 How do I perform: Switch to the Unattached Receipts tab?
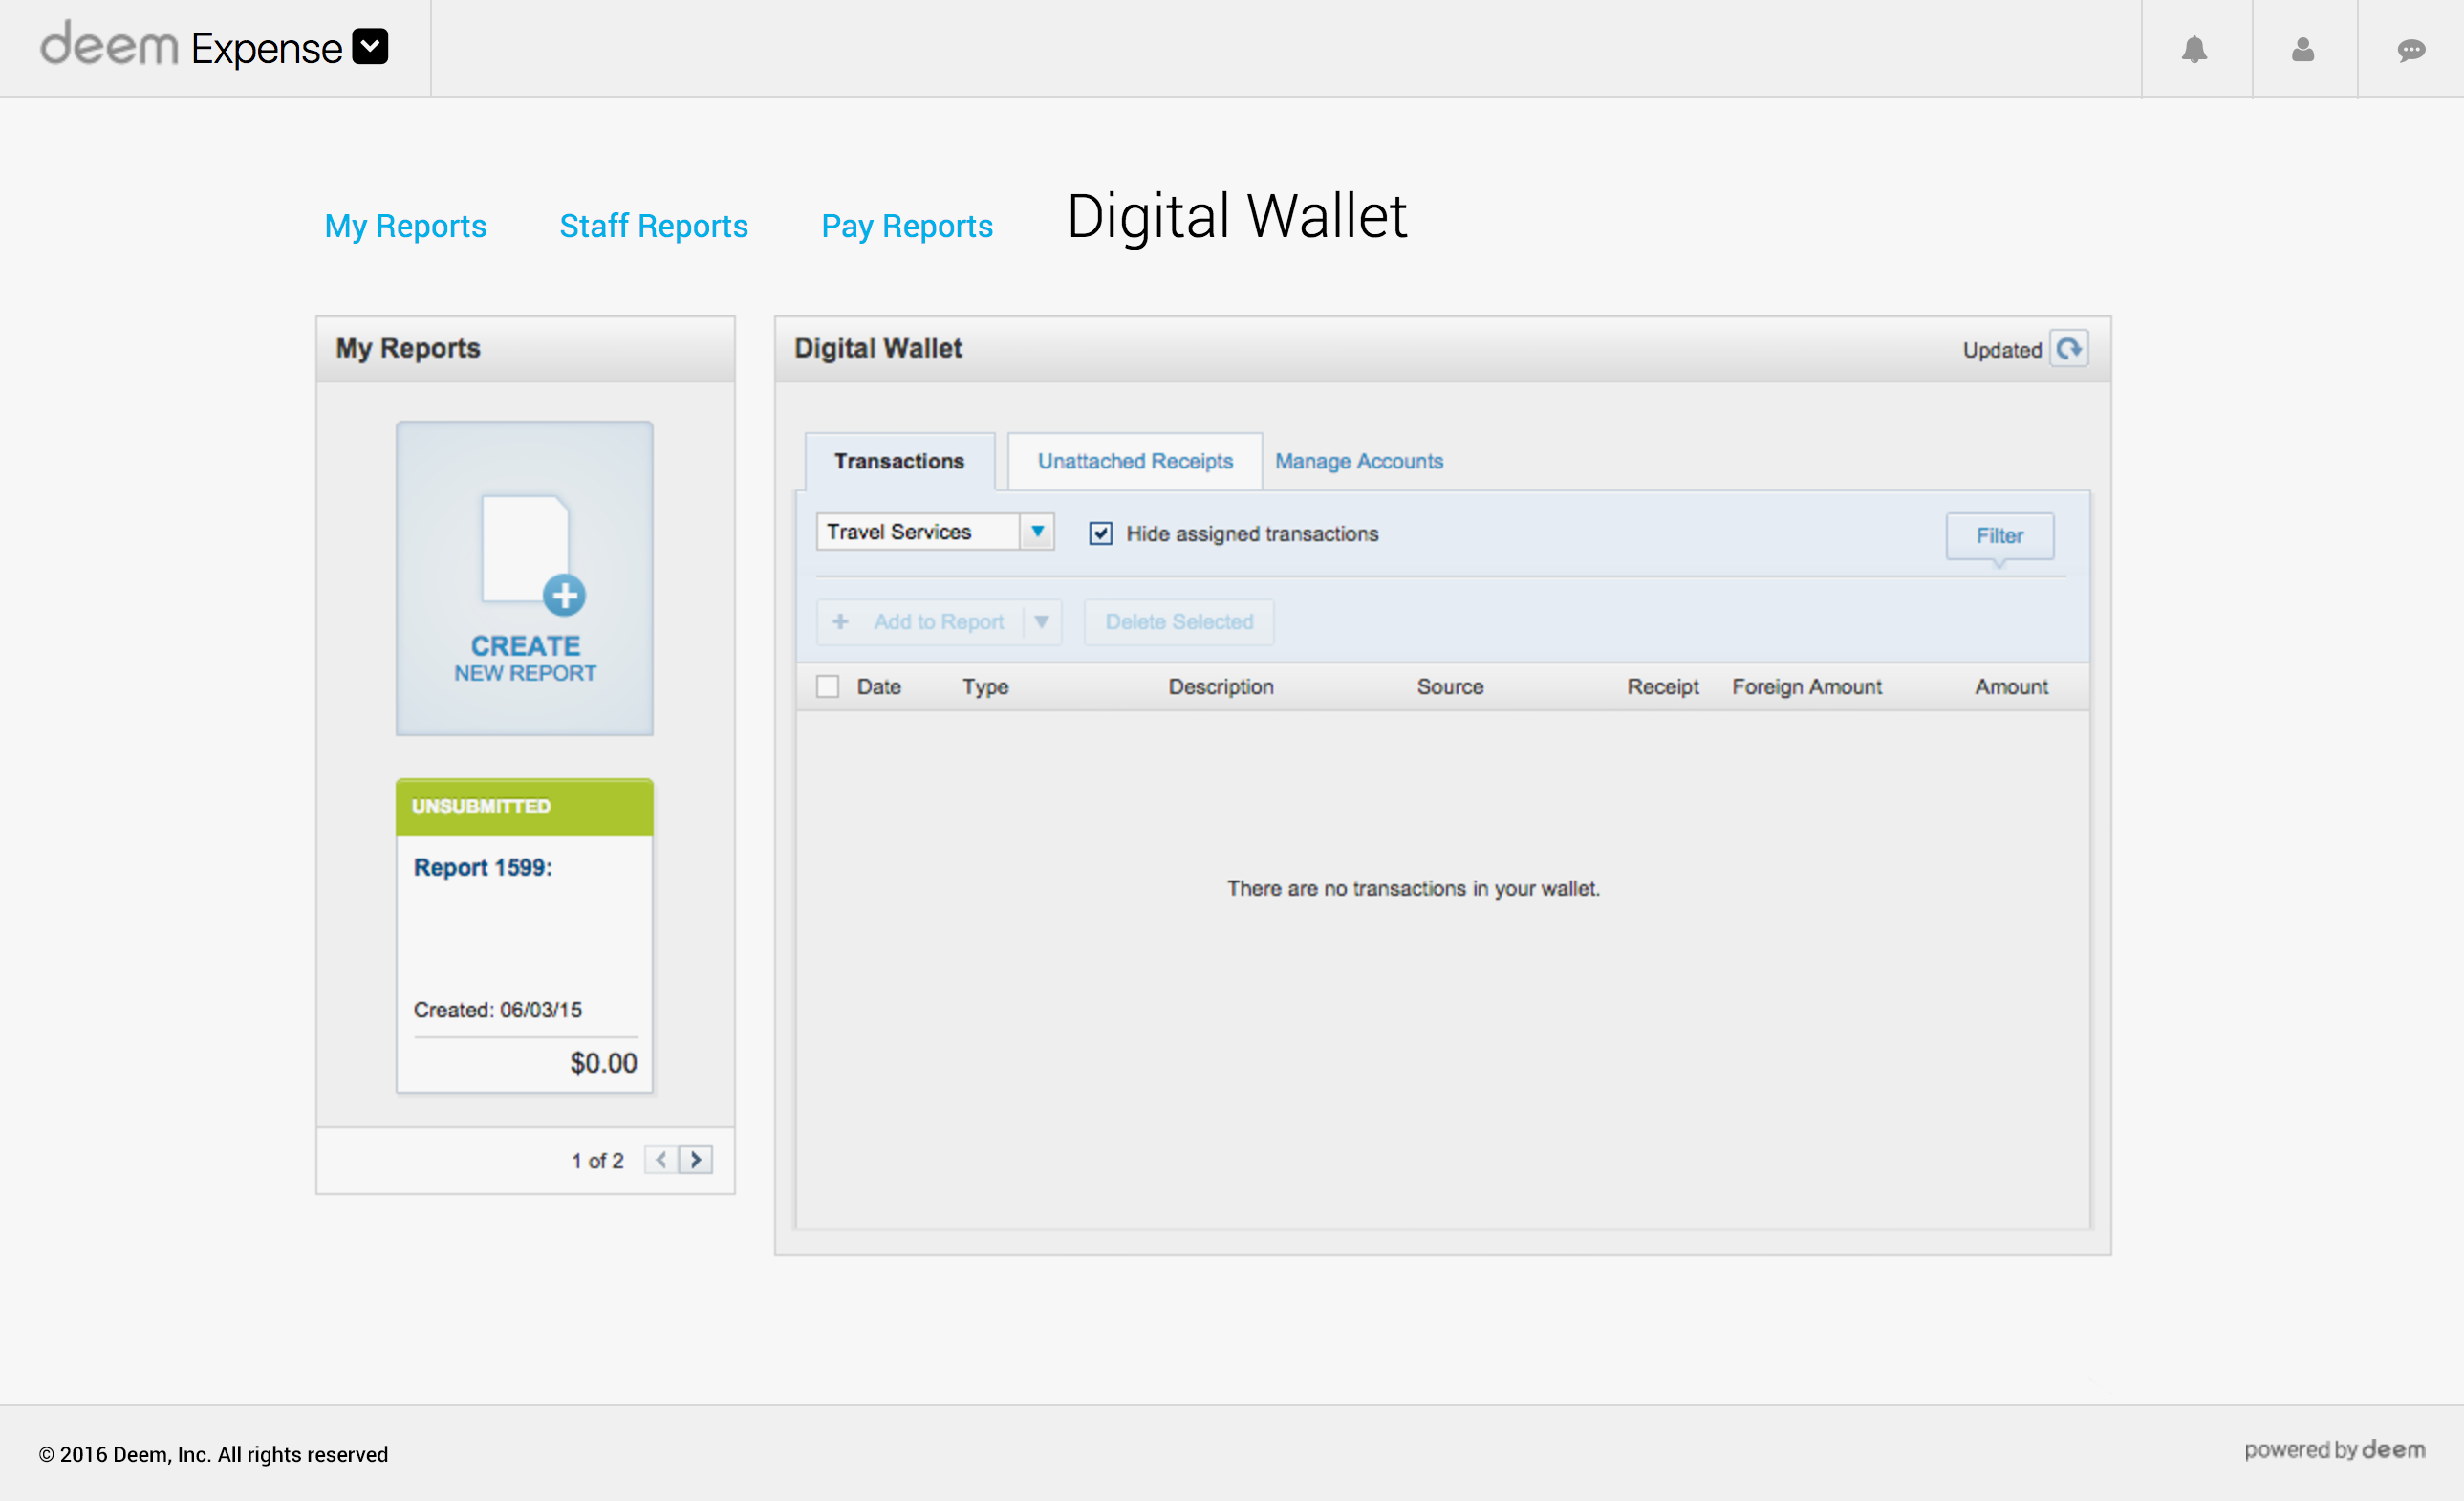click(x=1135, y=461)
